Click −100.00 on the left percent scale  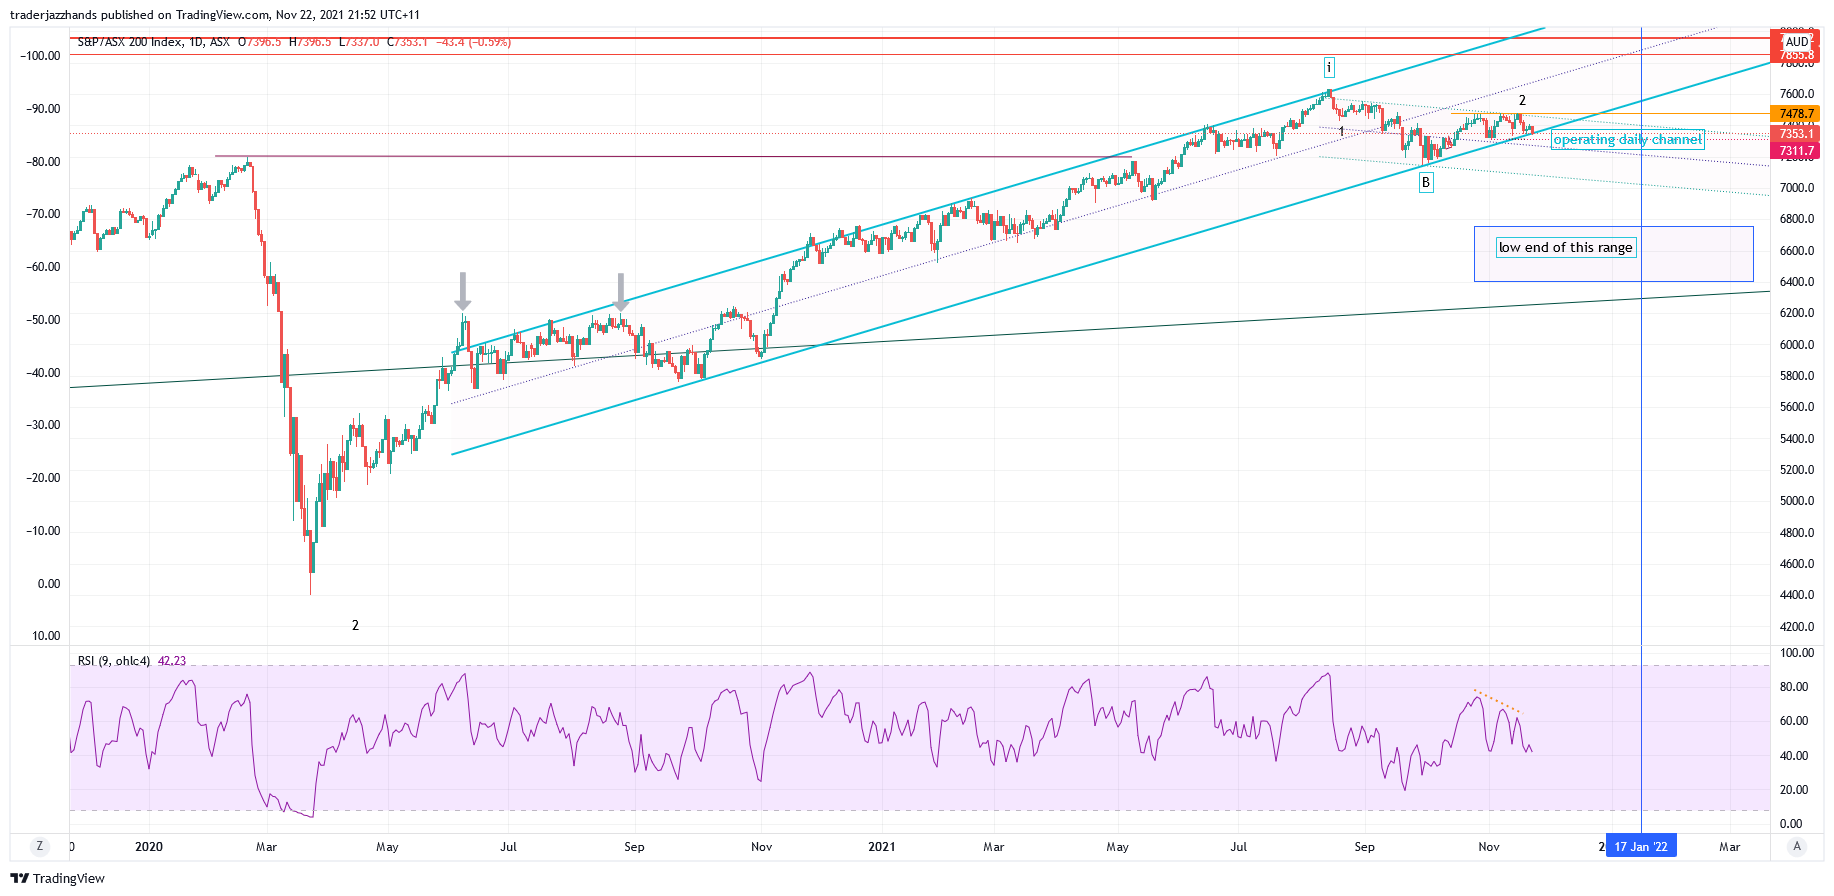(40, 56)
